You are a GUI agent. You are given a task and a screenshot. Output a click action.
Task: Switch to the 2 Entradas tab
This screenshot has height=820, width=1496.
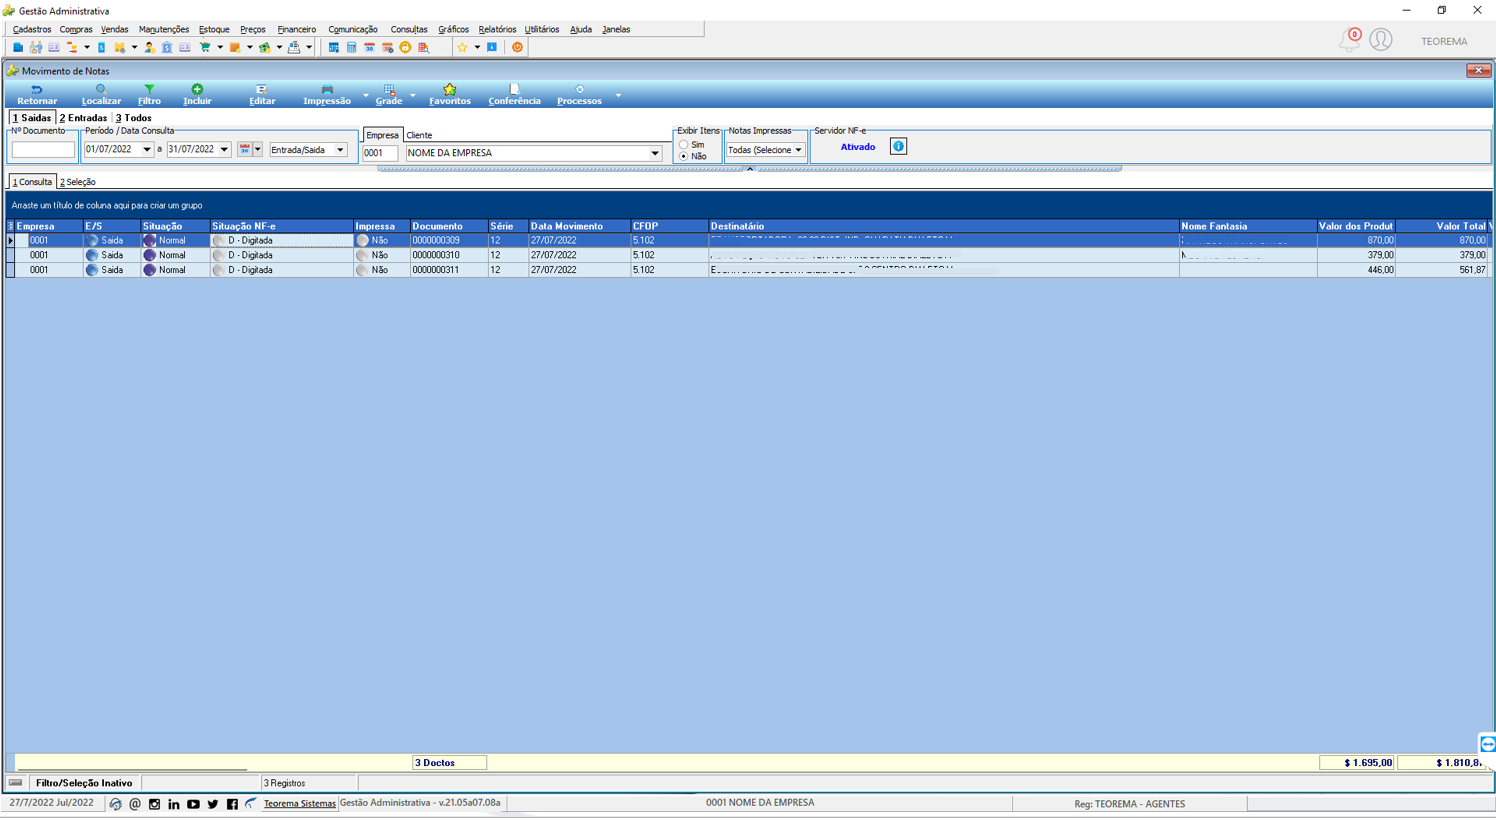click(x=83, y=118)
